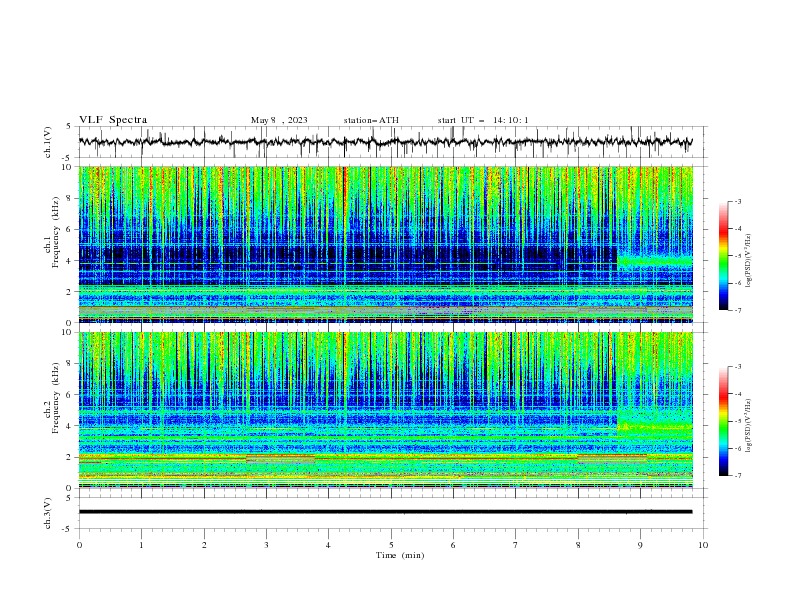This screenshot has width=792, height=612.
Task: Click the time axis tick label "10"
Action: (x=703, y=545)
